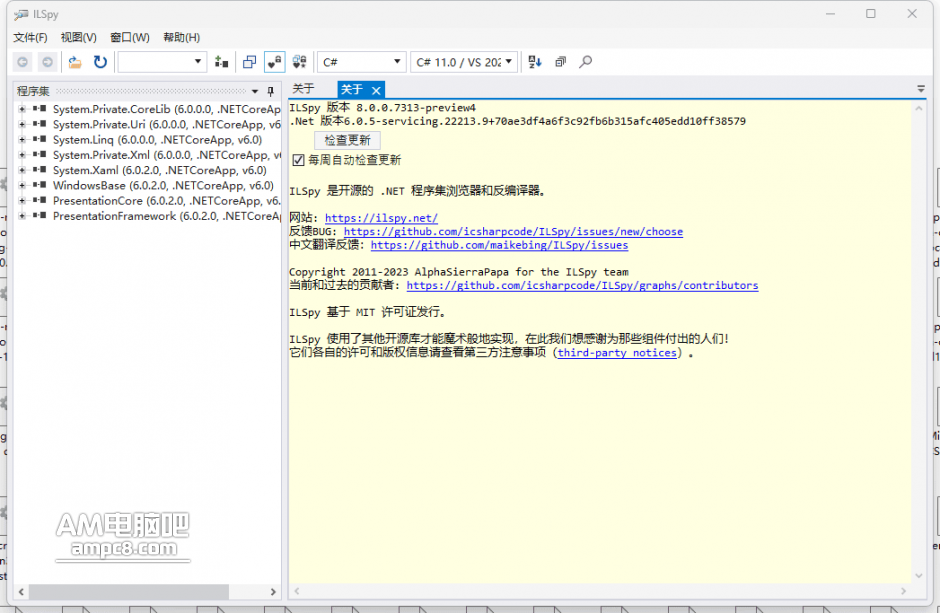Click the System.Private.CoreLib assembly icon

(x=40, y=108)
